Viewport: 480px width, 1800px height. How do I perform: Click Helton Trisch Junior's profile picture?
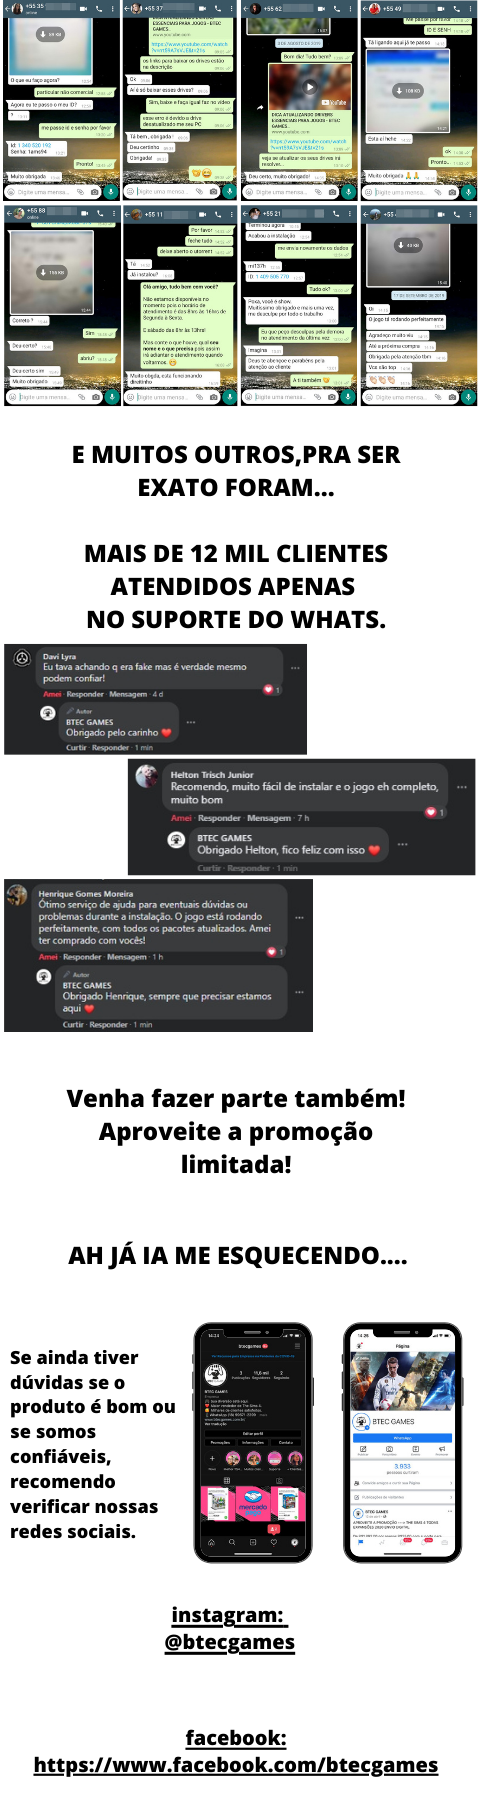(147, 776)
